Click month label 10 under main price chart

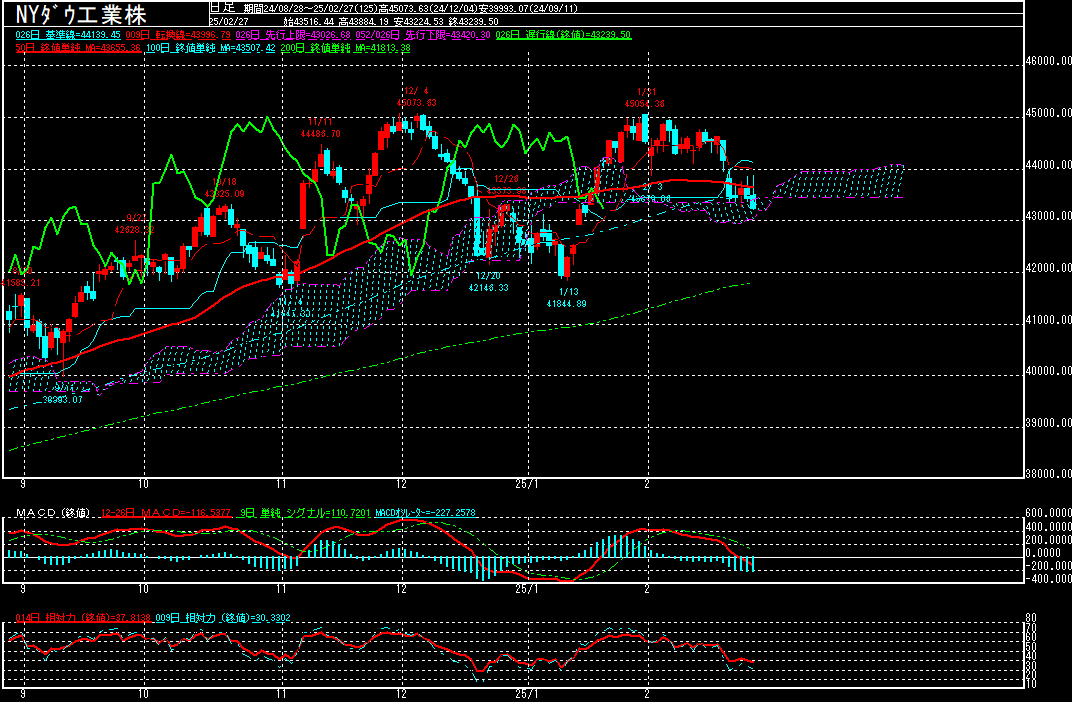[x=143, y=484]
